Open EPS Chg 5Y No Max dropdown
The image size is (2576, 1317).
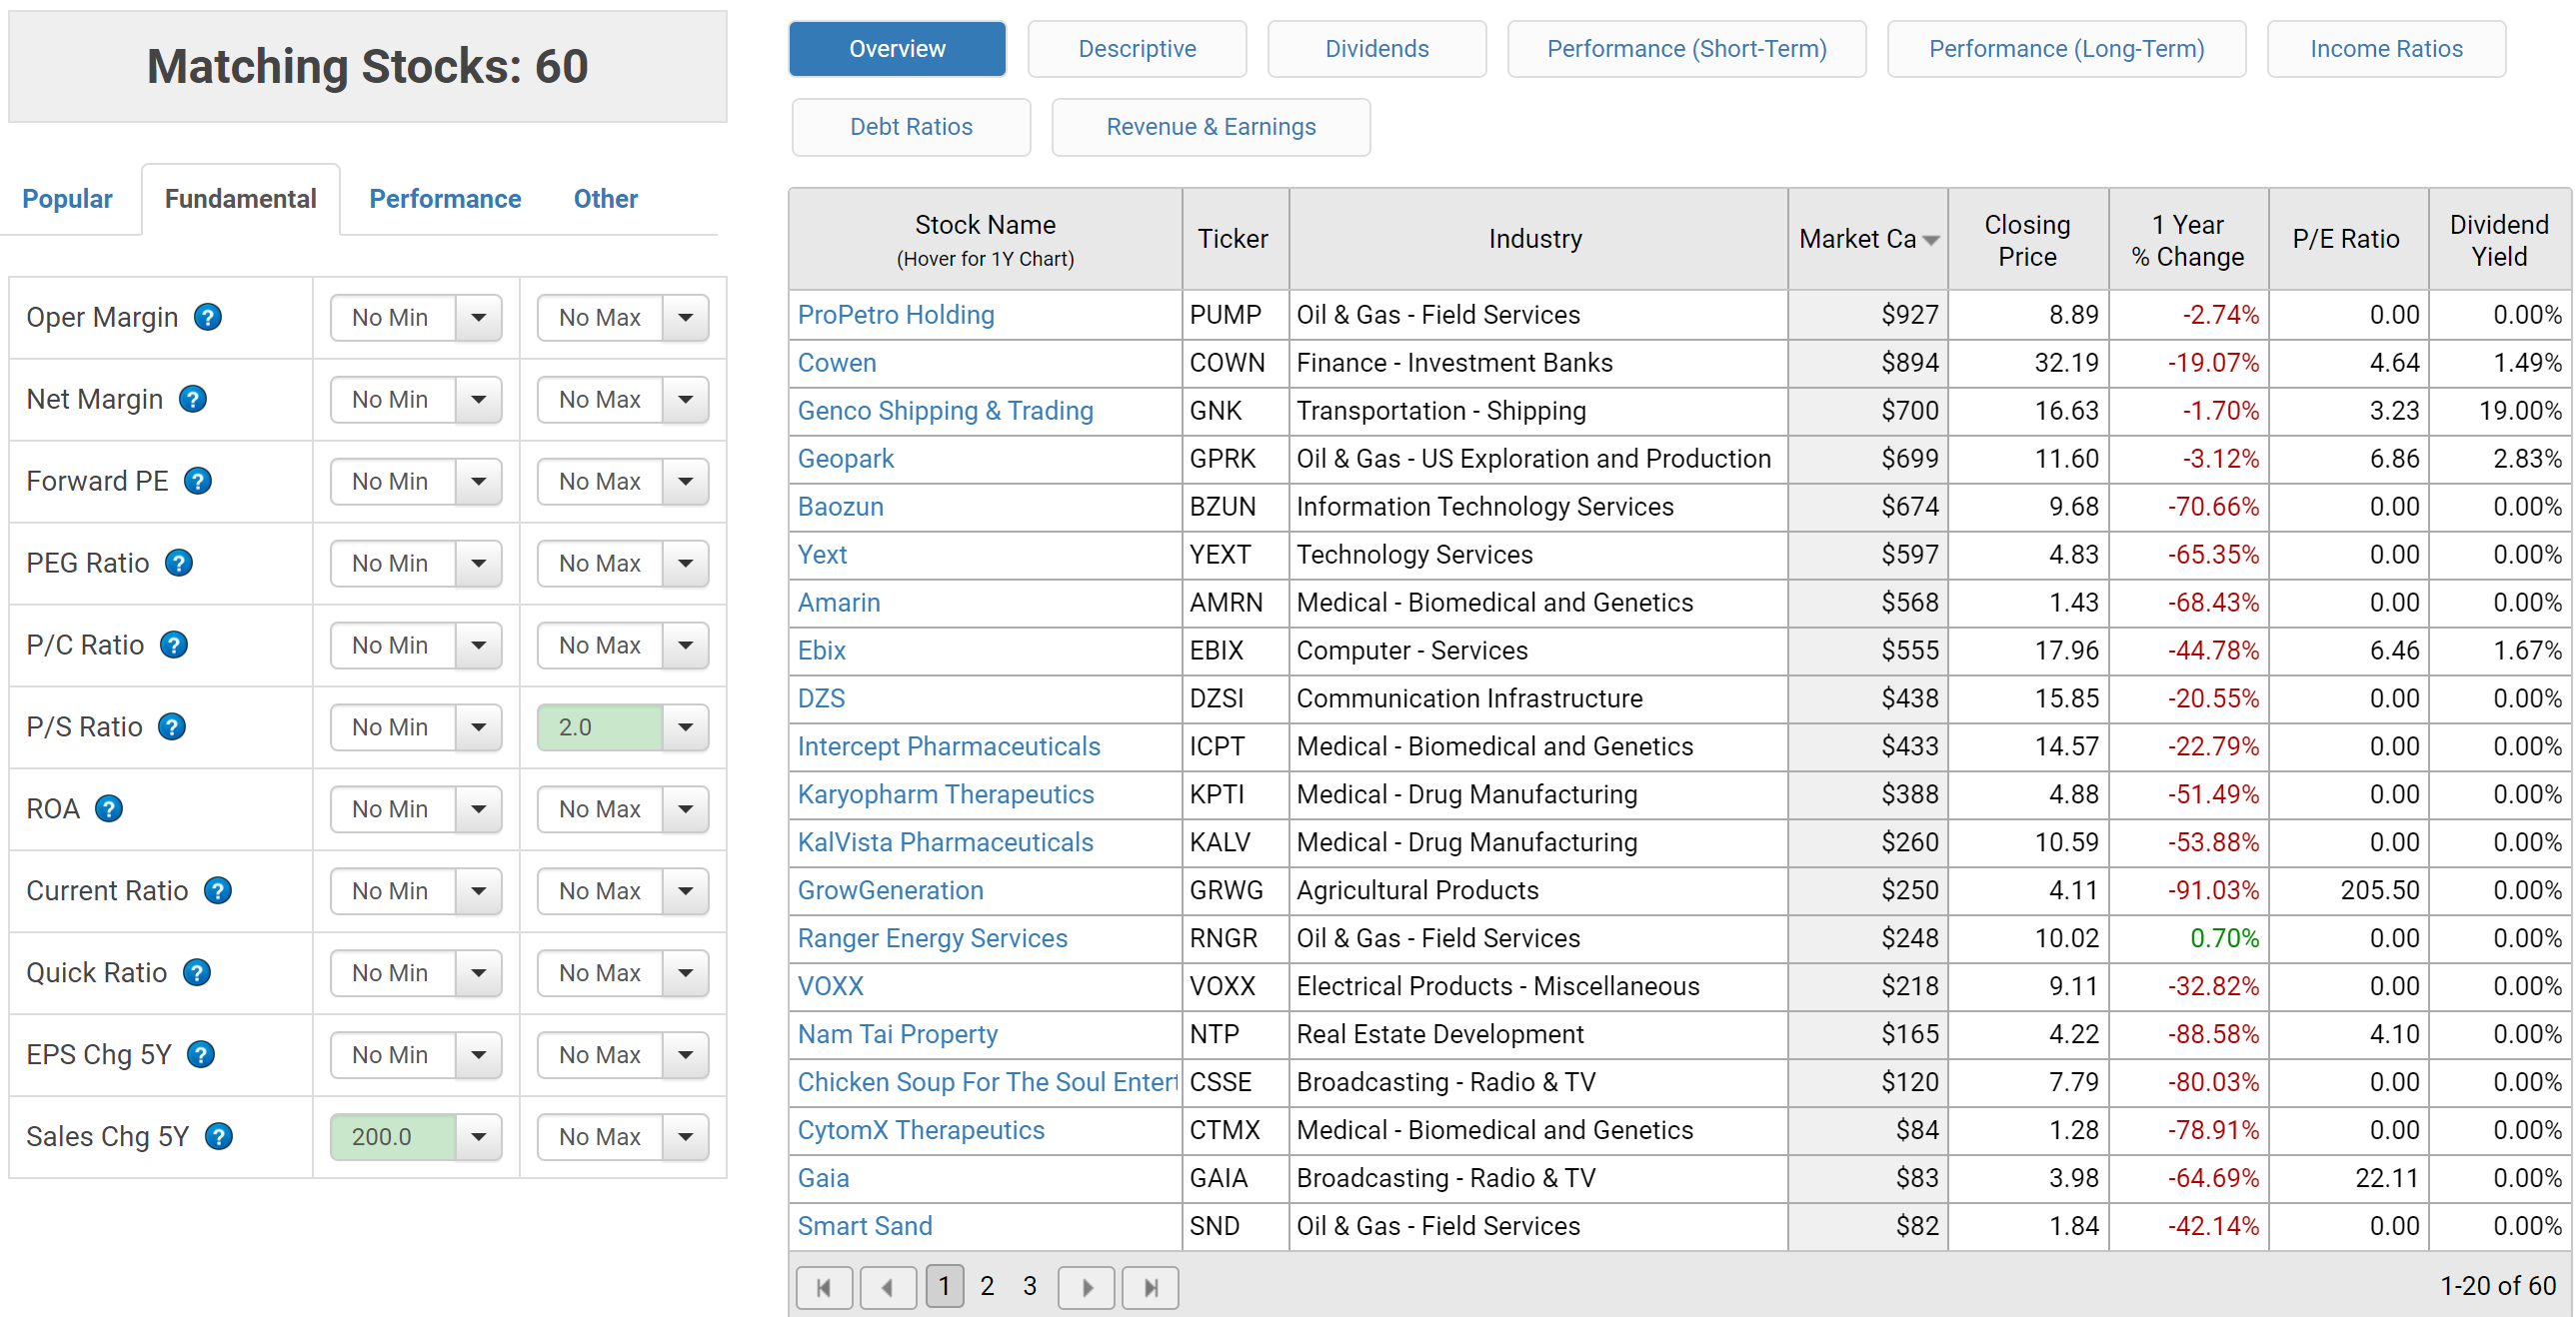686,1055
